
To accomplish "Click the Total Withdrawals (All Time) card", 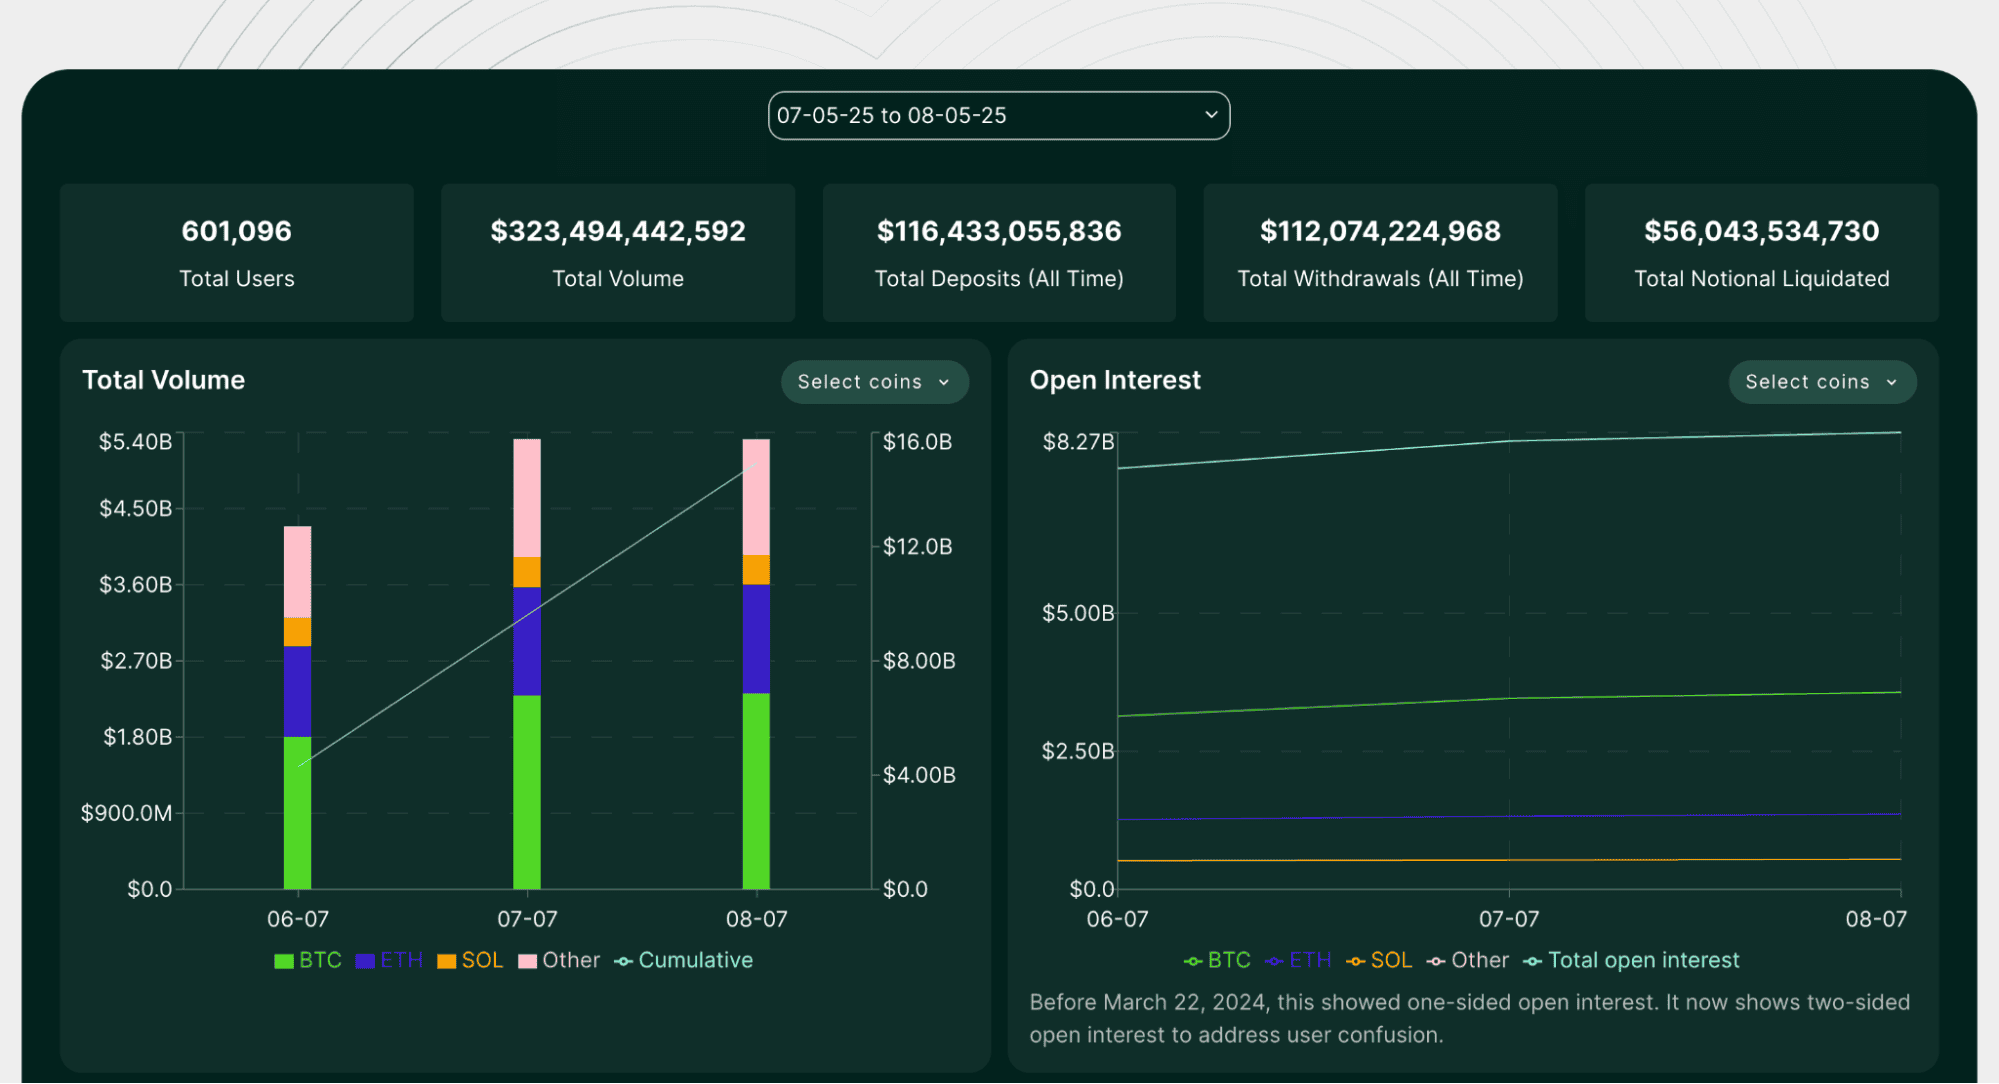I will click(1380, 252).
